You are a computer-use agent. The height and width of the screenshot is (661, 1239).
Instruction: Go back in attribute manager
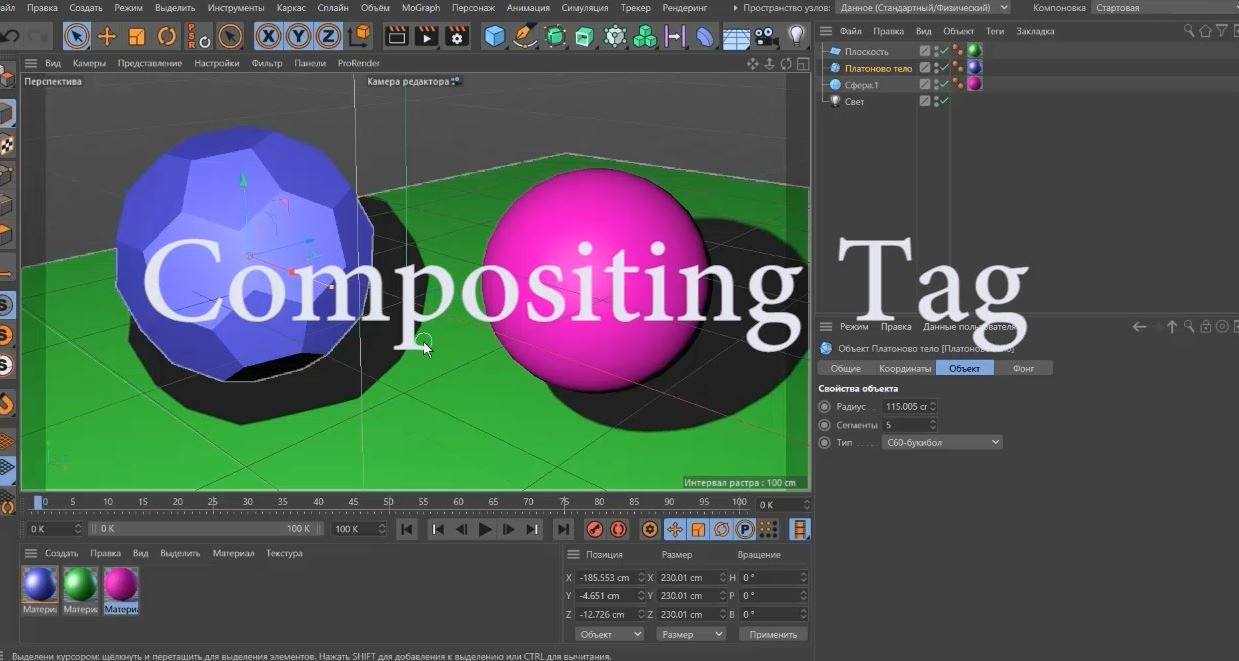tap(1139, 327)
